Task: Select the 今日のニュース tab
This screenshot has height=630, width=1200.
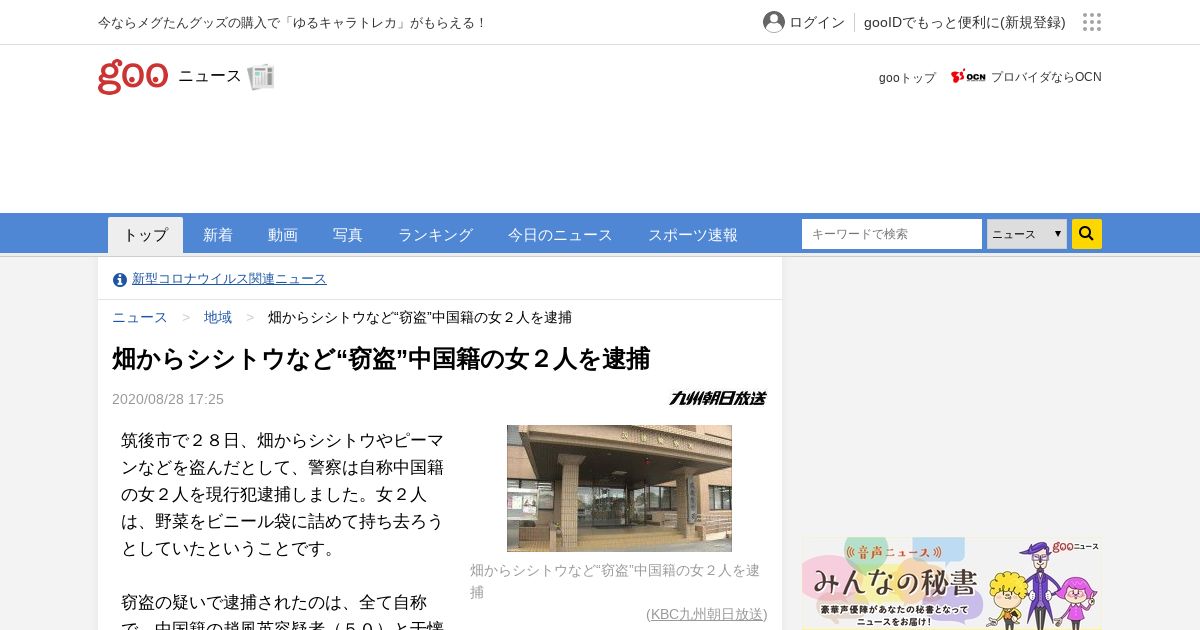Action: pyautogui.click(x=560, y=235)
